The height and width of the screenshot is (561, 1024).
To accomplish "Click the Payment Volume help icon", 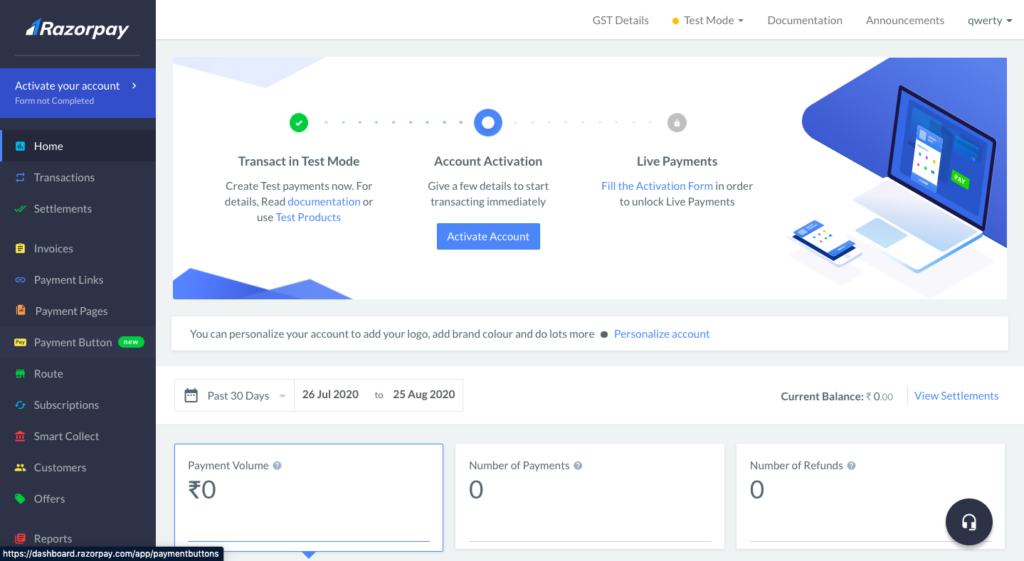I will [277, 466].
